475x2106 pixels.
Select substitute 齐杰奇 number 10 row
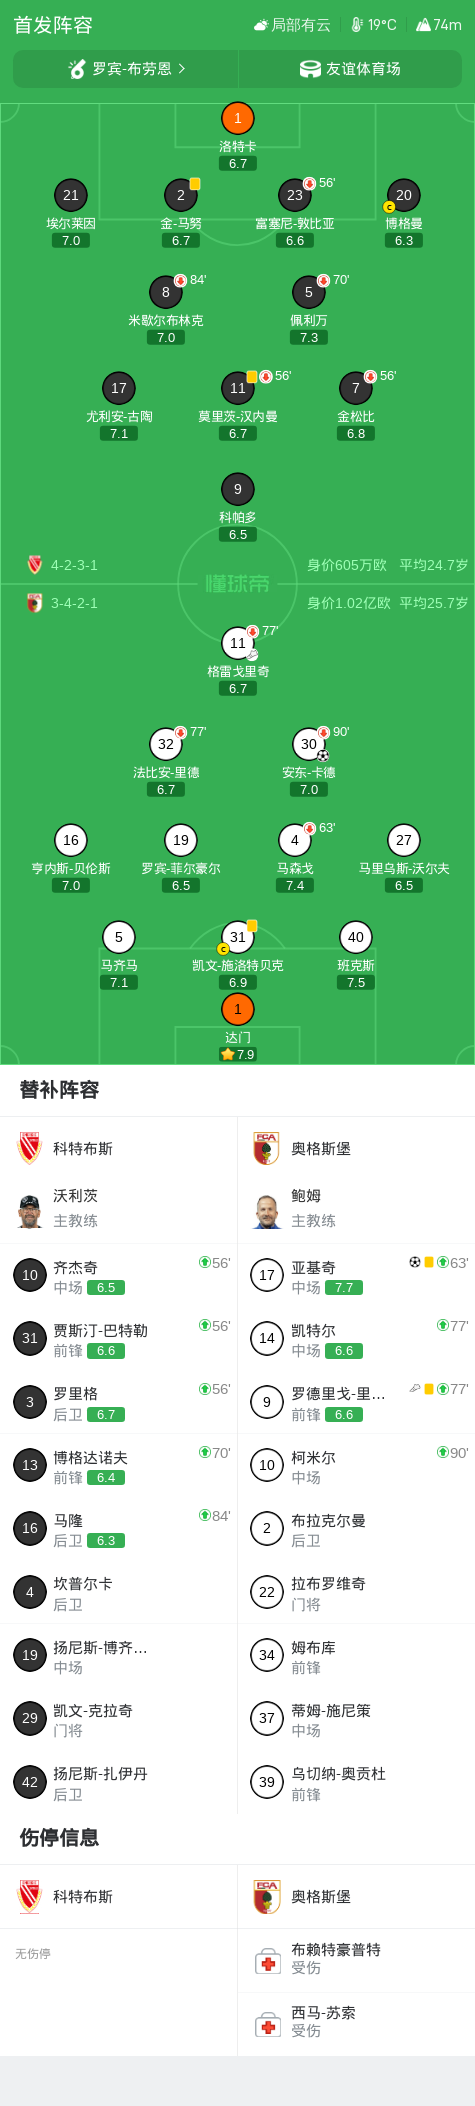[x=119, y=1275]
